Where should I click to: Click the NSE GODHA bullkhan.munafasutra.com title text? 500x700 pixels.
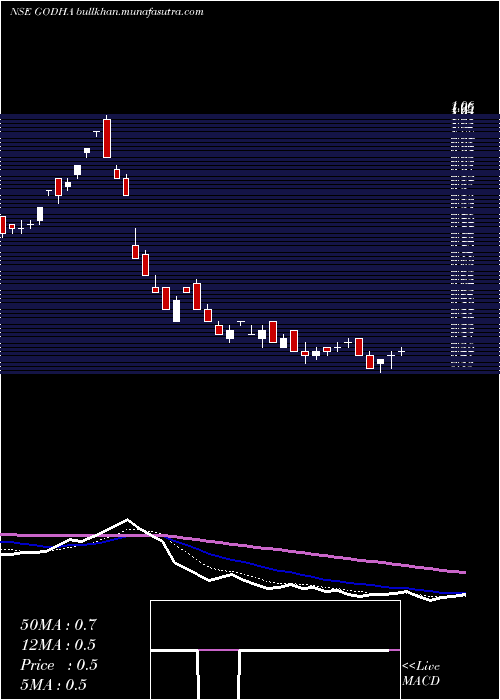tap(107, 12)
